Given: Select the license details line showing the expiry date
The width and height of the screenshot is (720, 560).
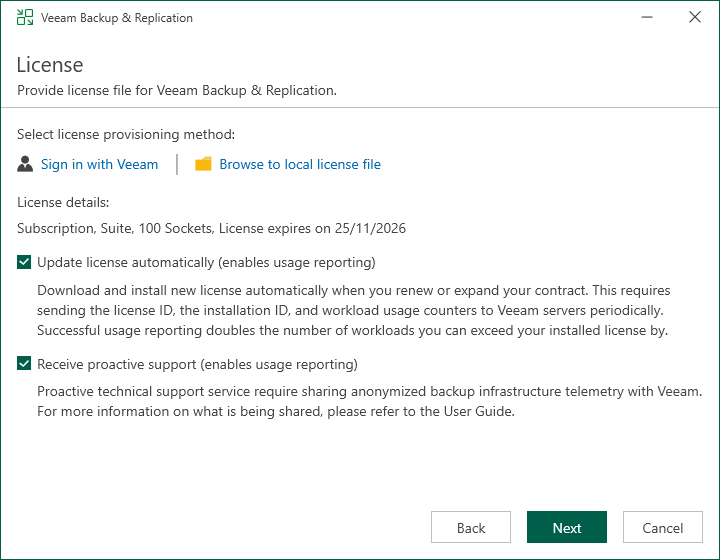Looking at the screenshot, I should point(211,228).
